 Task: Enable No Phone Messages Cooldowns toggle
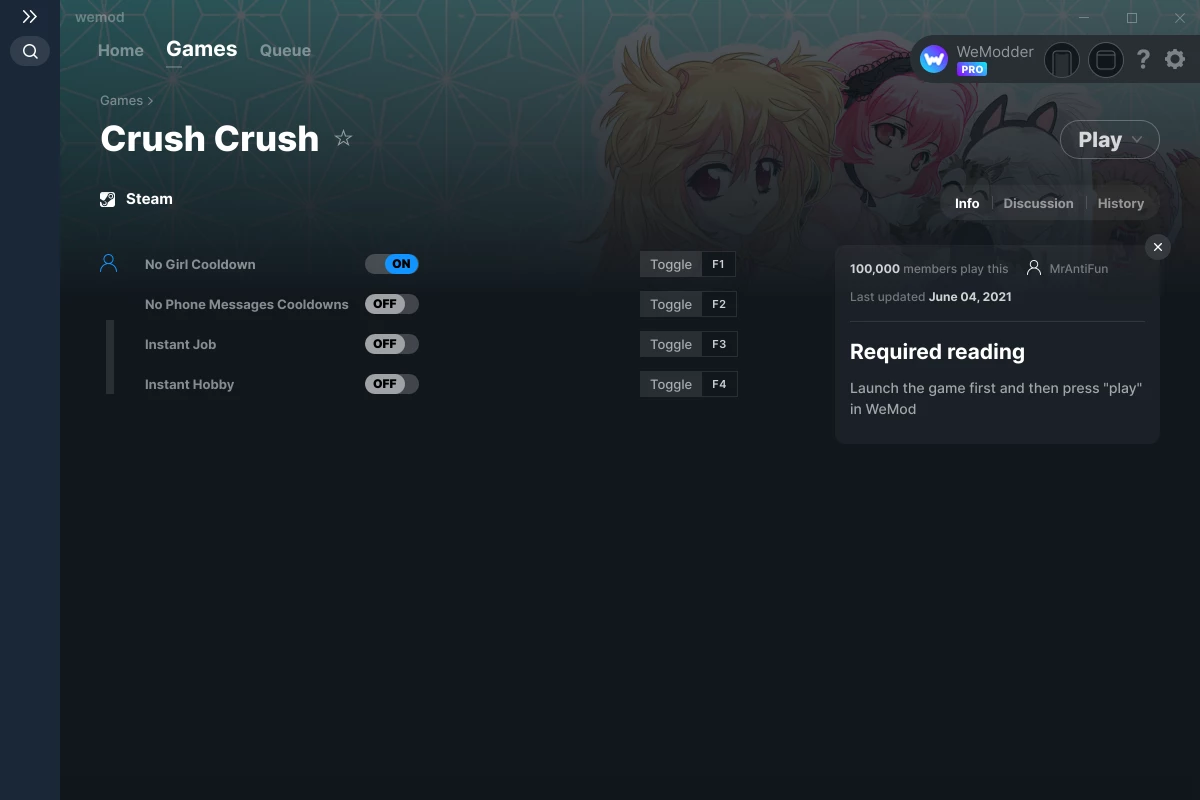[x=391, y=304]
